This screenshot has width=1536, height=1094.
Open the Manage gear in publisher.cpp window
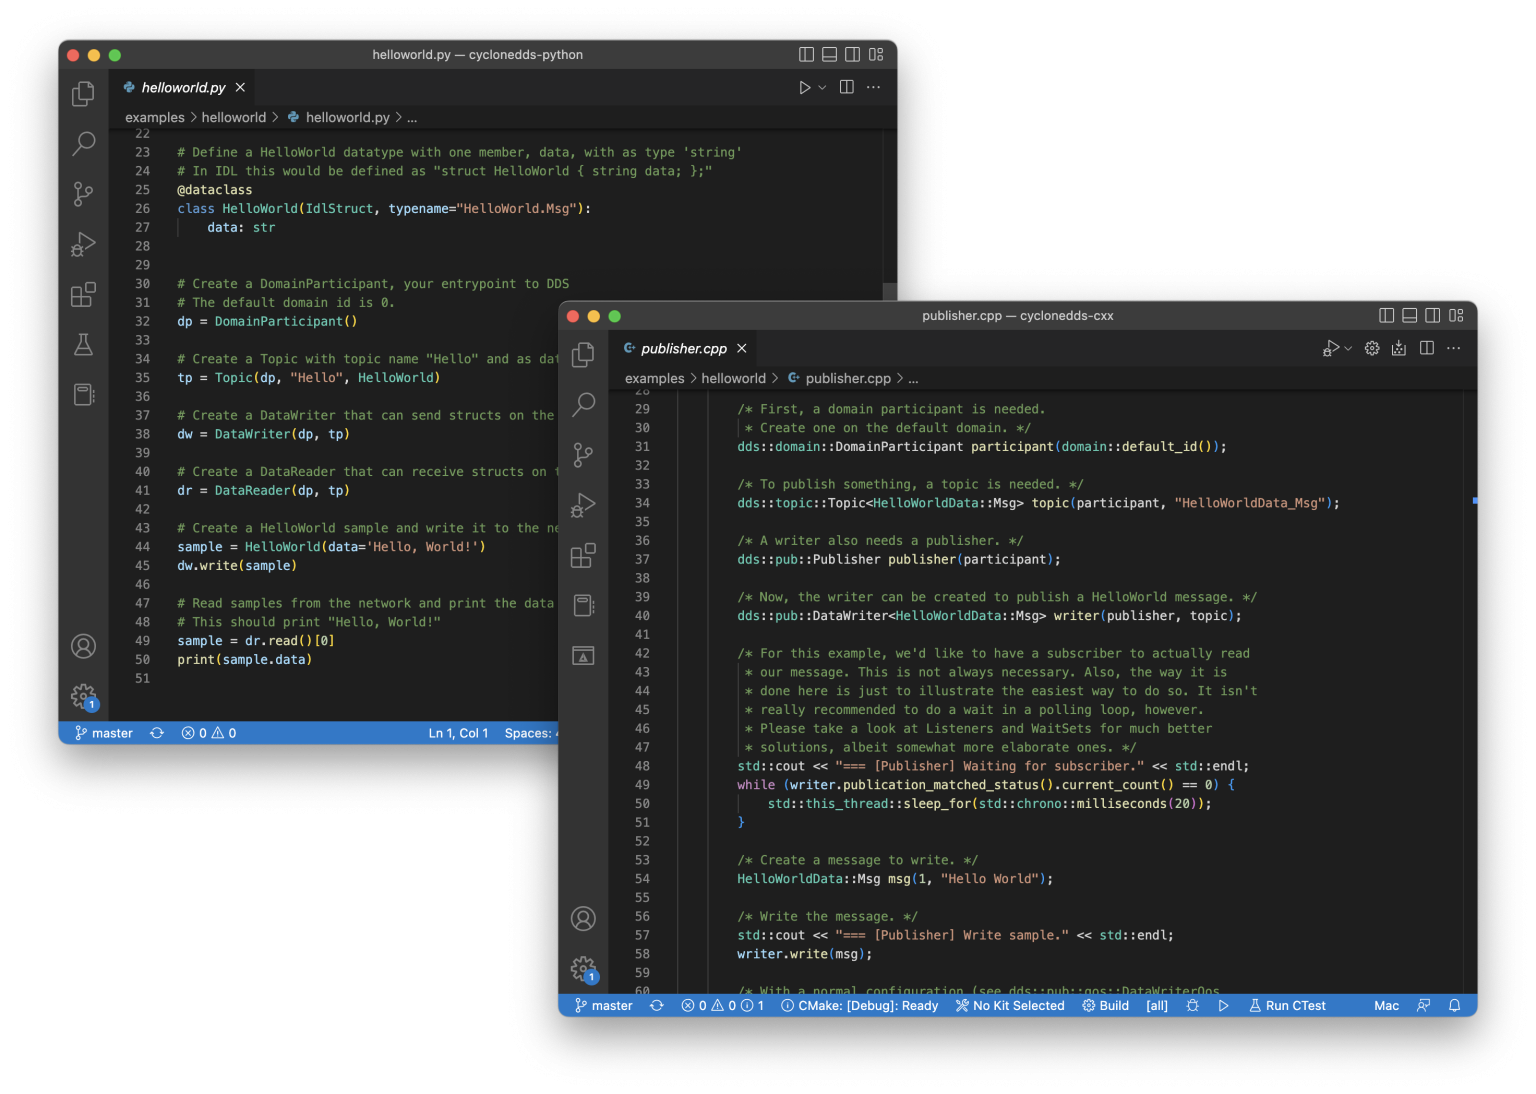pos(583,968)
